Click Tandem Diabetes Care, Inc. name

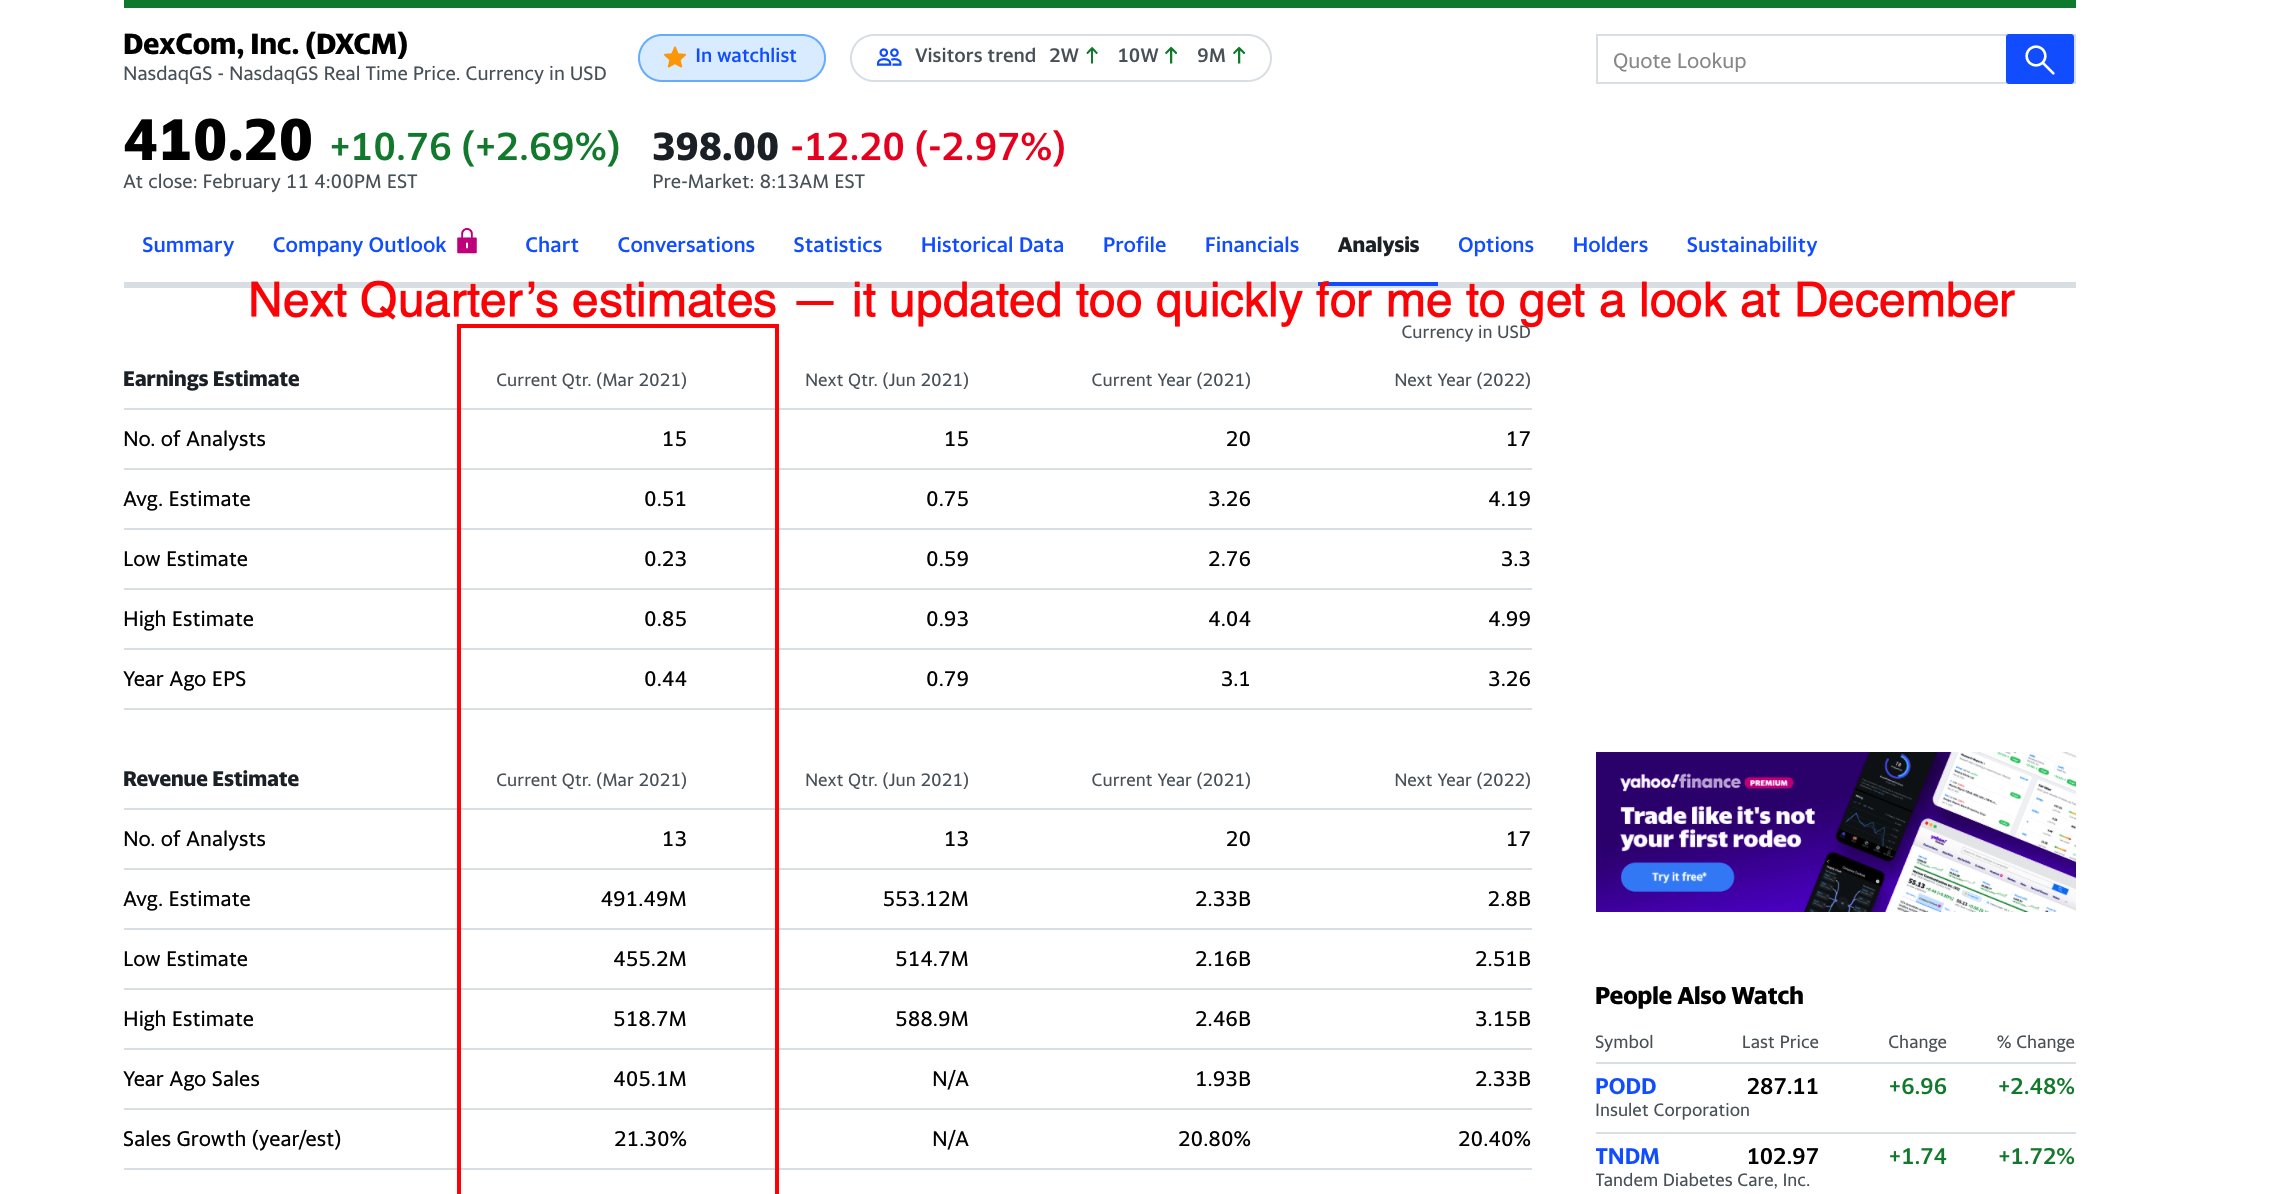coord(1702,1180)
